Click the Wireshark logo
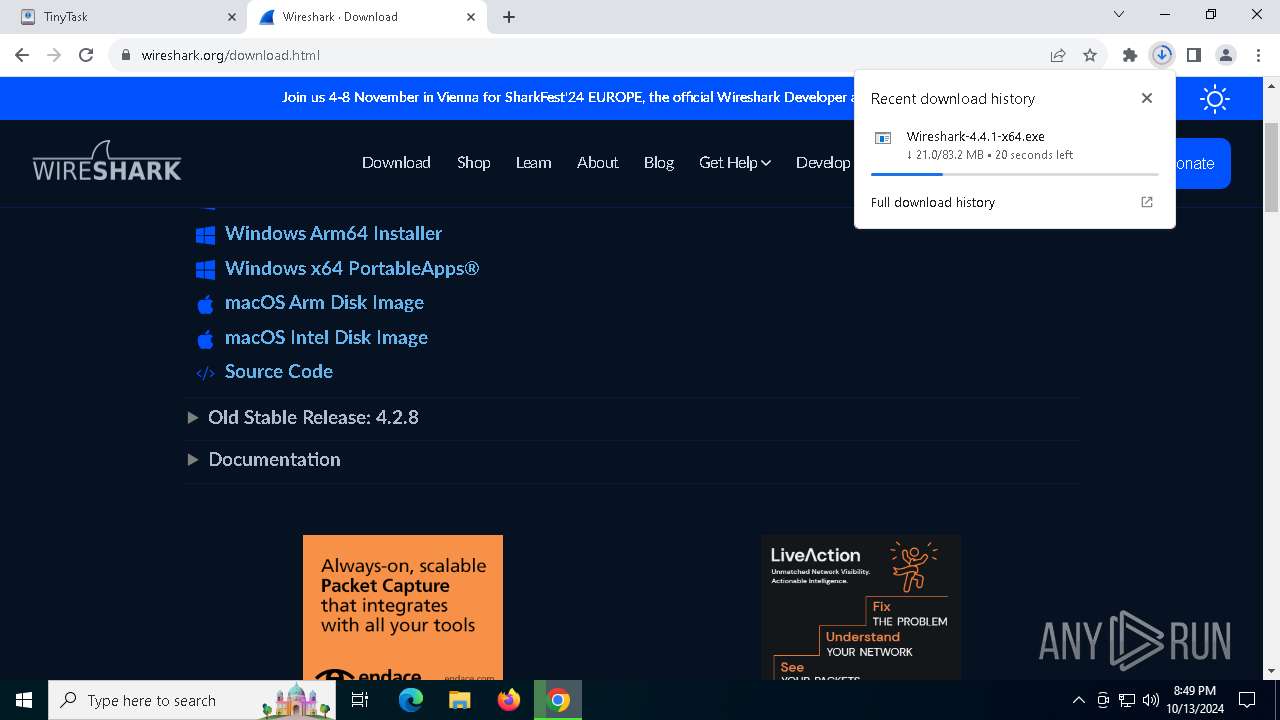Image resolution: width=1280 pixels, height=720 pixels. coord(107,162)
